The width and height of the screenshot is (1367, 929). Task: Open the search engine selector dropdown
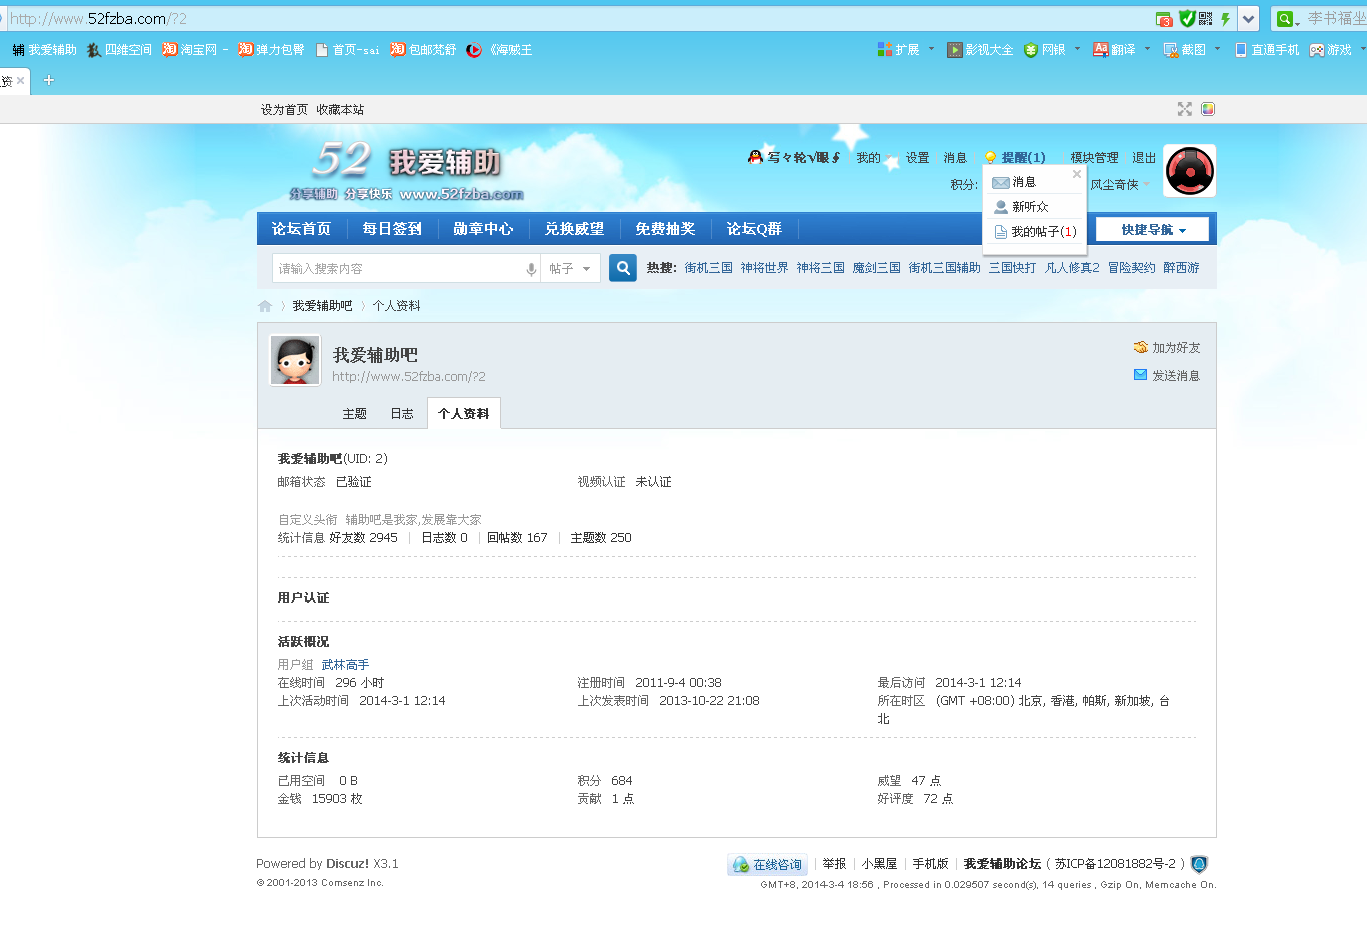[x=1286, y=19]
